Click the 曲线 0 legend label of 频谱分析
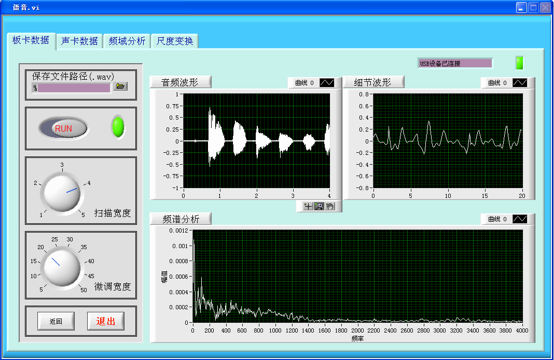The image size is (554, 360). [x=497, y=219]
